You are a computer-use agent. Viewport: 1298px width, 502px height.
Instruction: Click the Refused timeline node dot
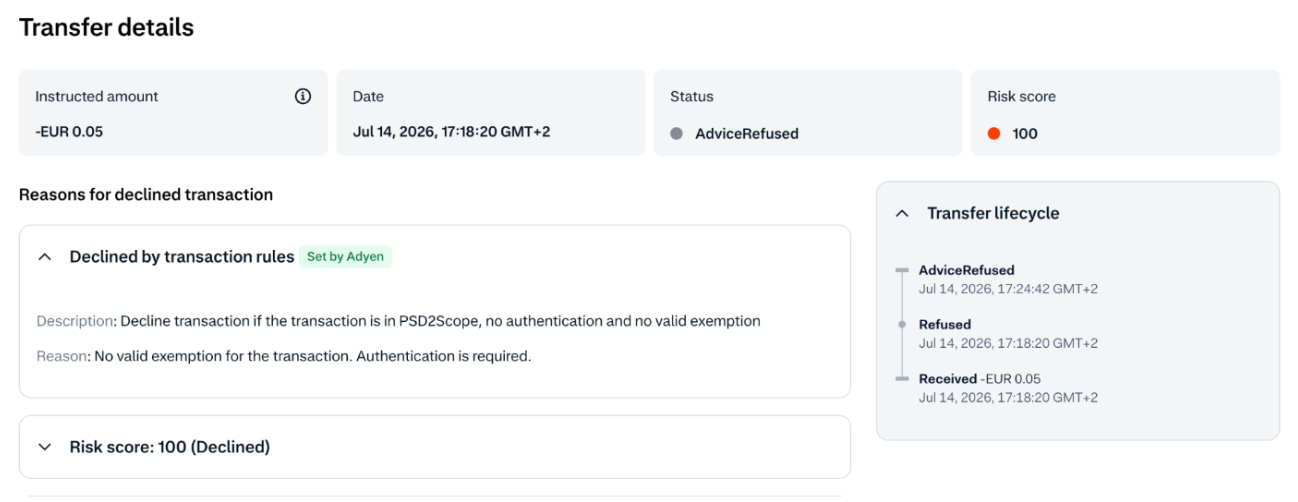(x=901, y=325)
